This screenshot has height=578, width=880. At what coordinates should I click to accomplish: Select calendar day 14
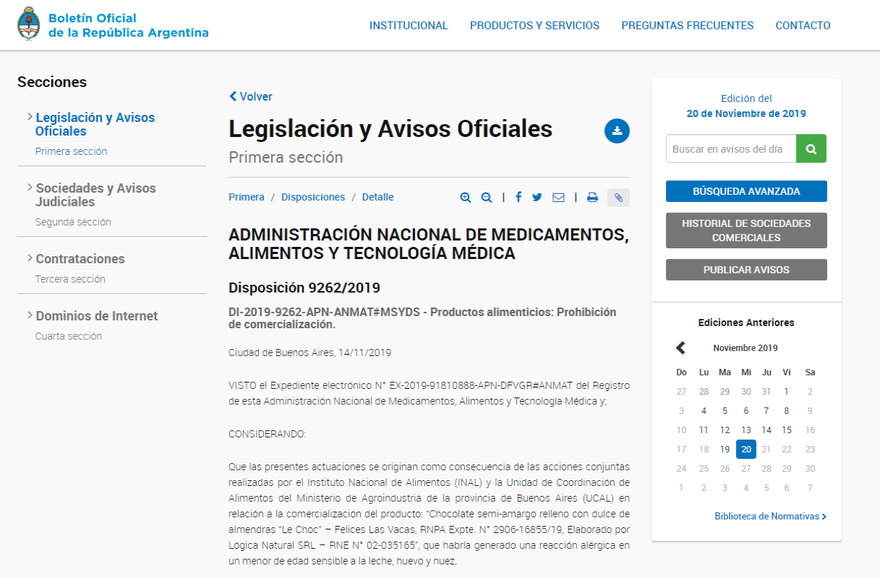click(766, 430)
